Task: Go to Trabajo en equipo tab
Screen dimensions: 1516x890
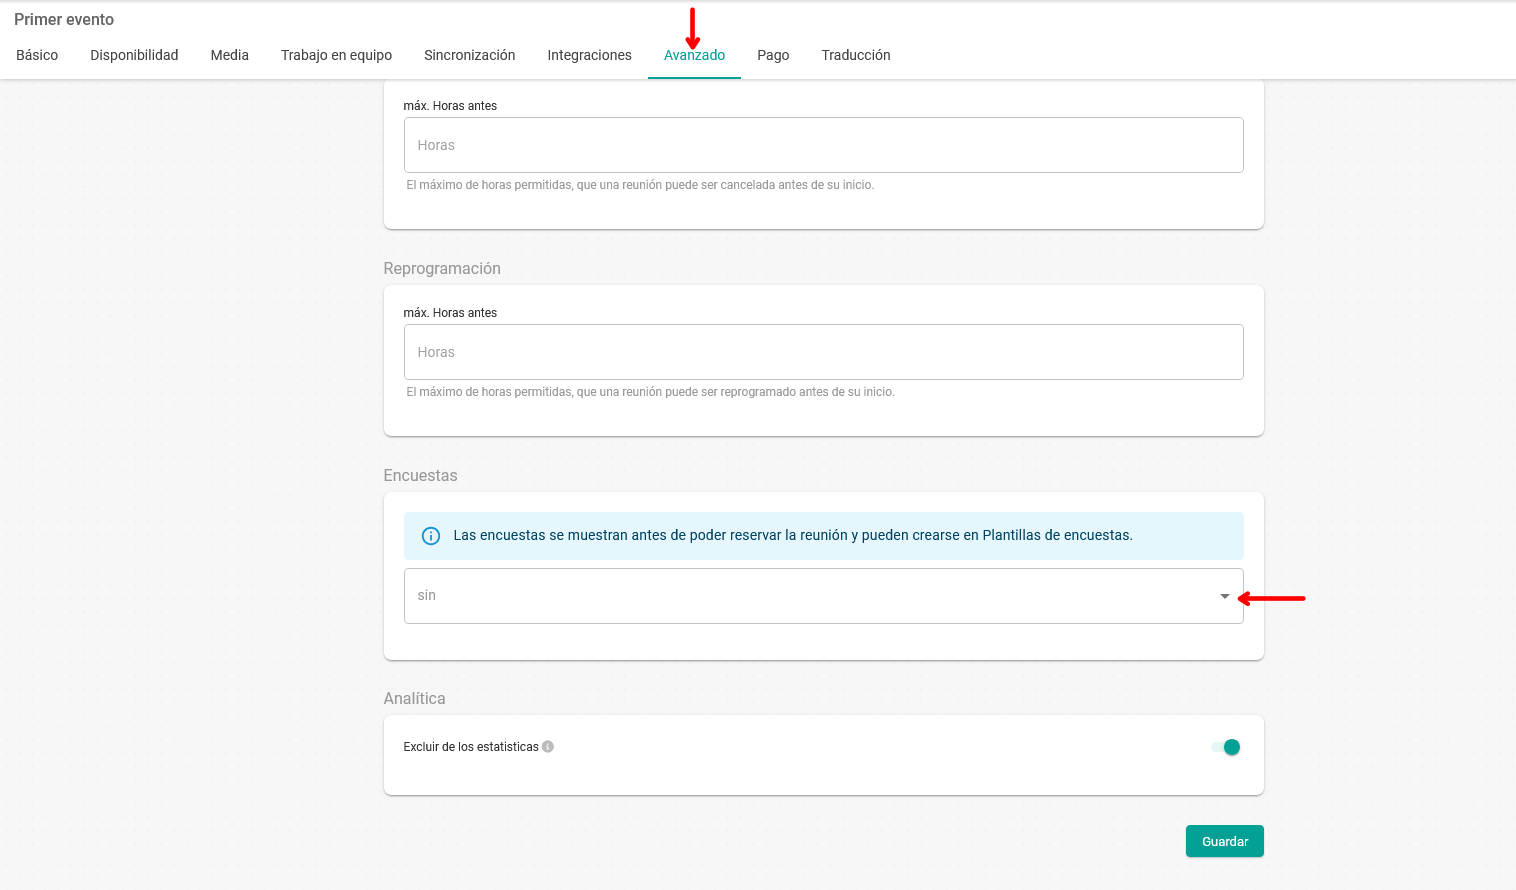Action: [336, 55]
